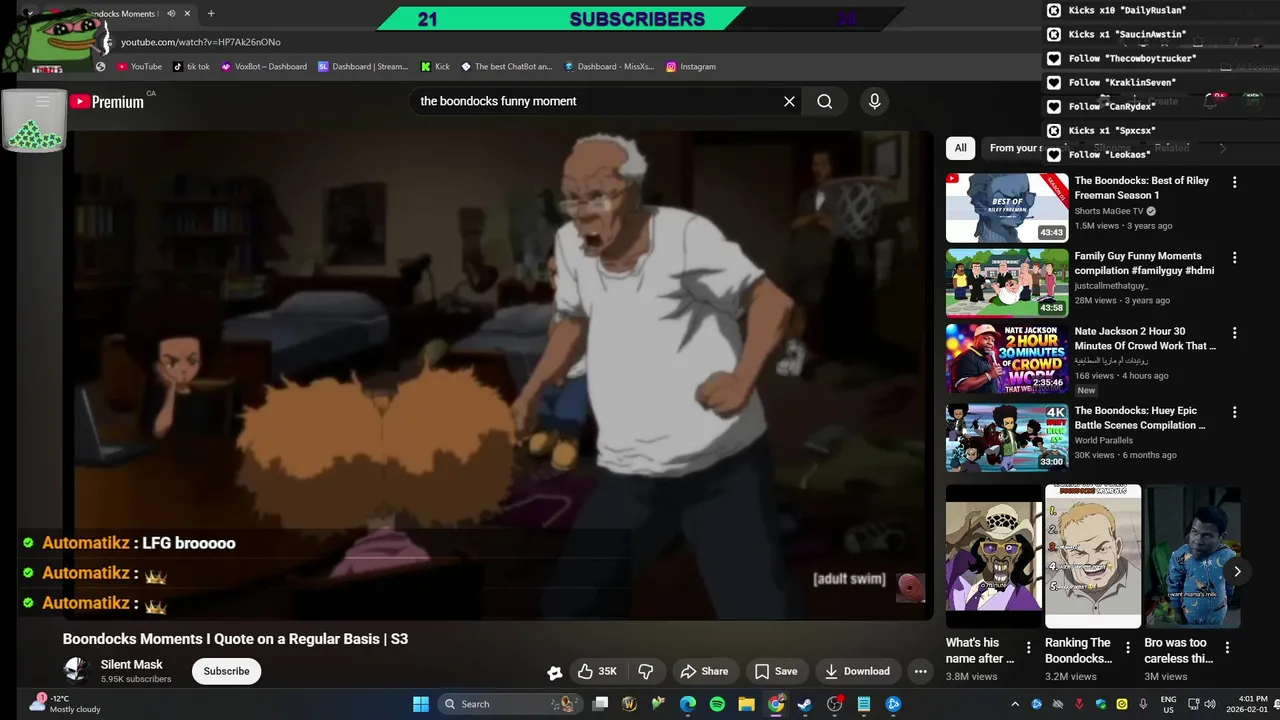This screenshot has width=1280, height=720.
Task: Open Silent Mask channel avatar
Action: tap(76, 670)
